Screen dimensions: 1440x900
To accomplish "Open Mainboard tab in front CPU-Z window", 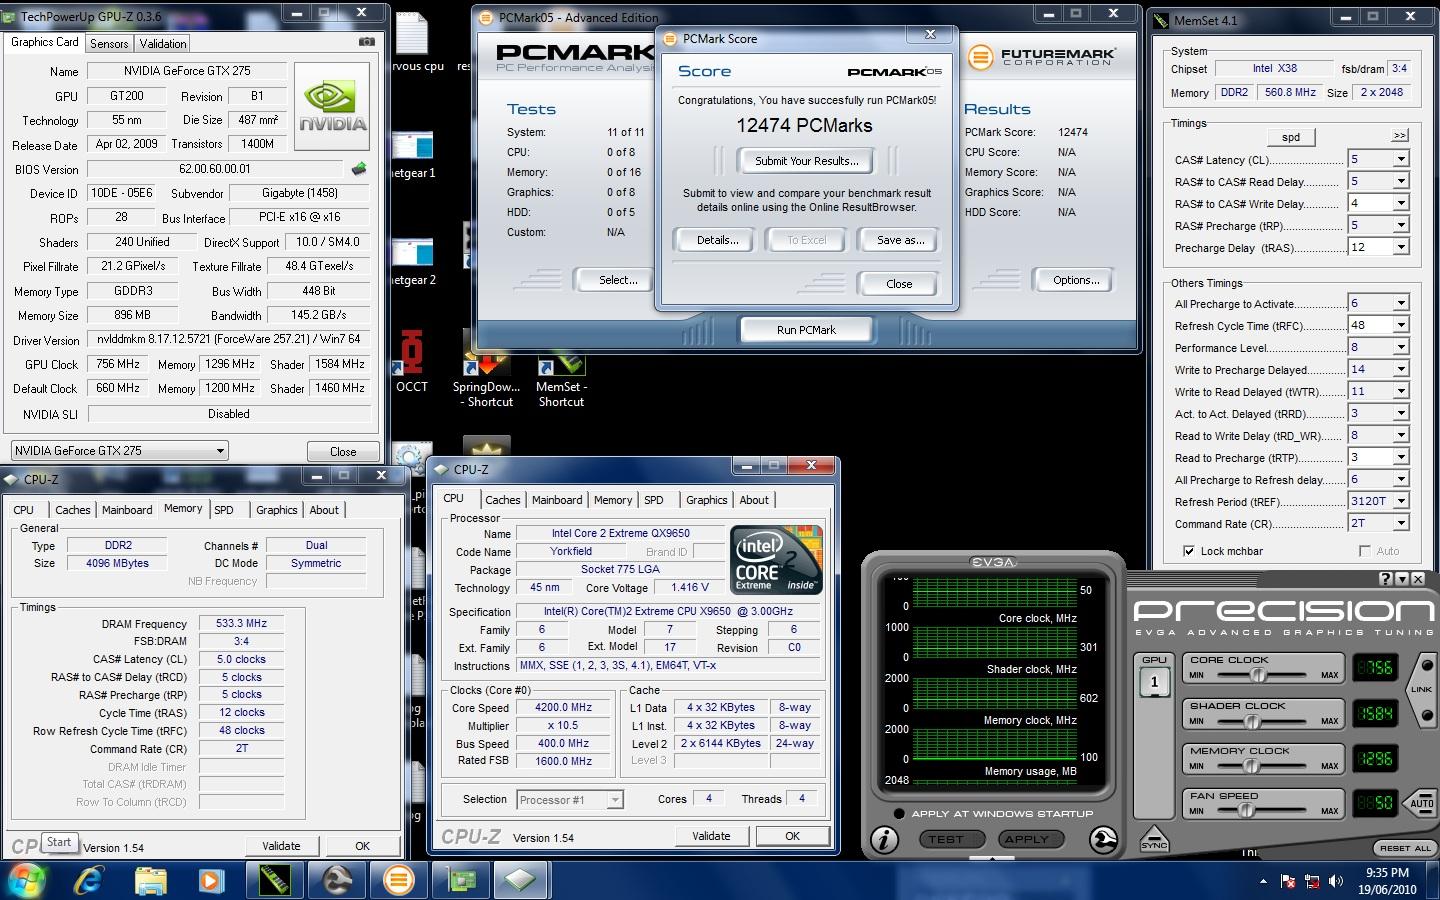I will click(x=557, y=500).
